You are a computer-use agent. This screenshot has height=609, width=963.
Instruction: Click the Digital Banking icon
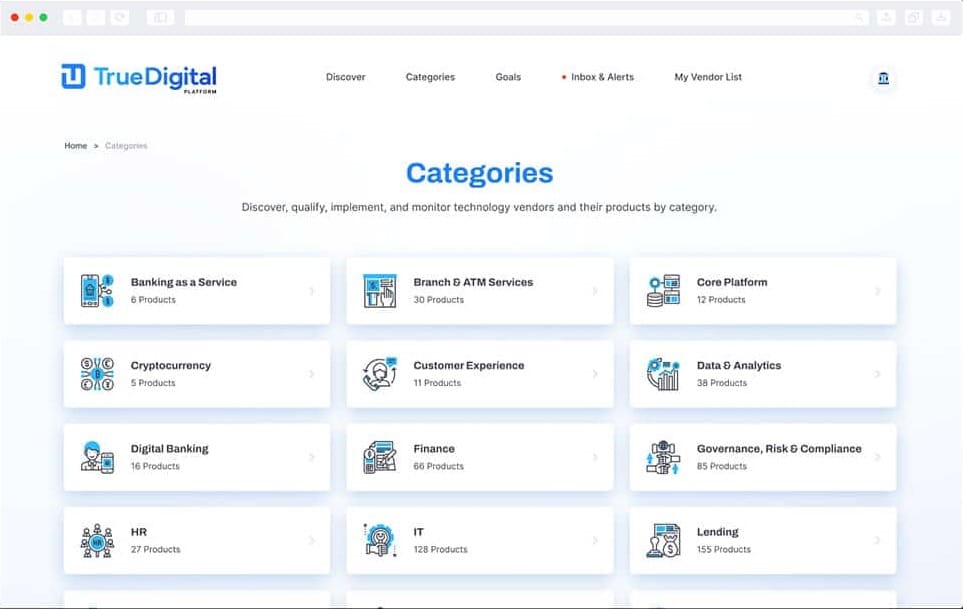click(x=97, y=457)
